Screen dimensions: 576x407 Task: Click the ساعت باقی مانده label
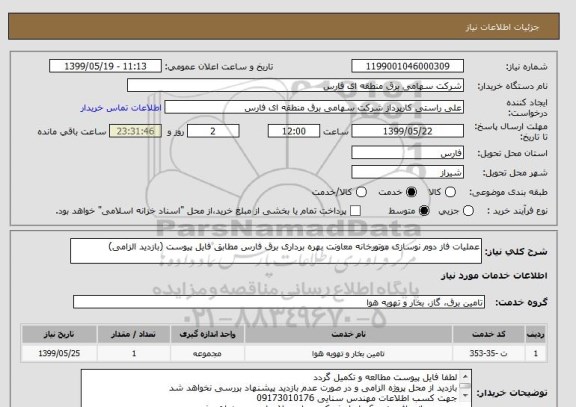[x=72, y=131]
